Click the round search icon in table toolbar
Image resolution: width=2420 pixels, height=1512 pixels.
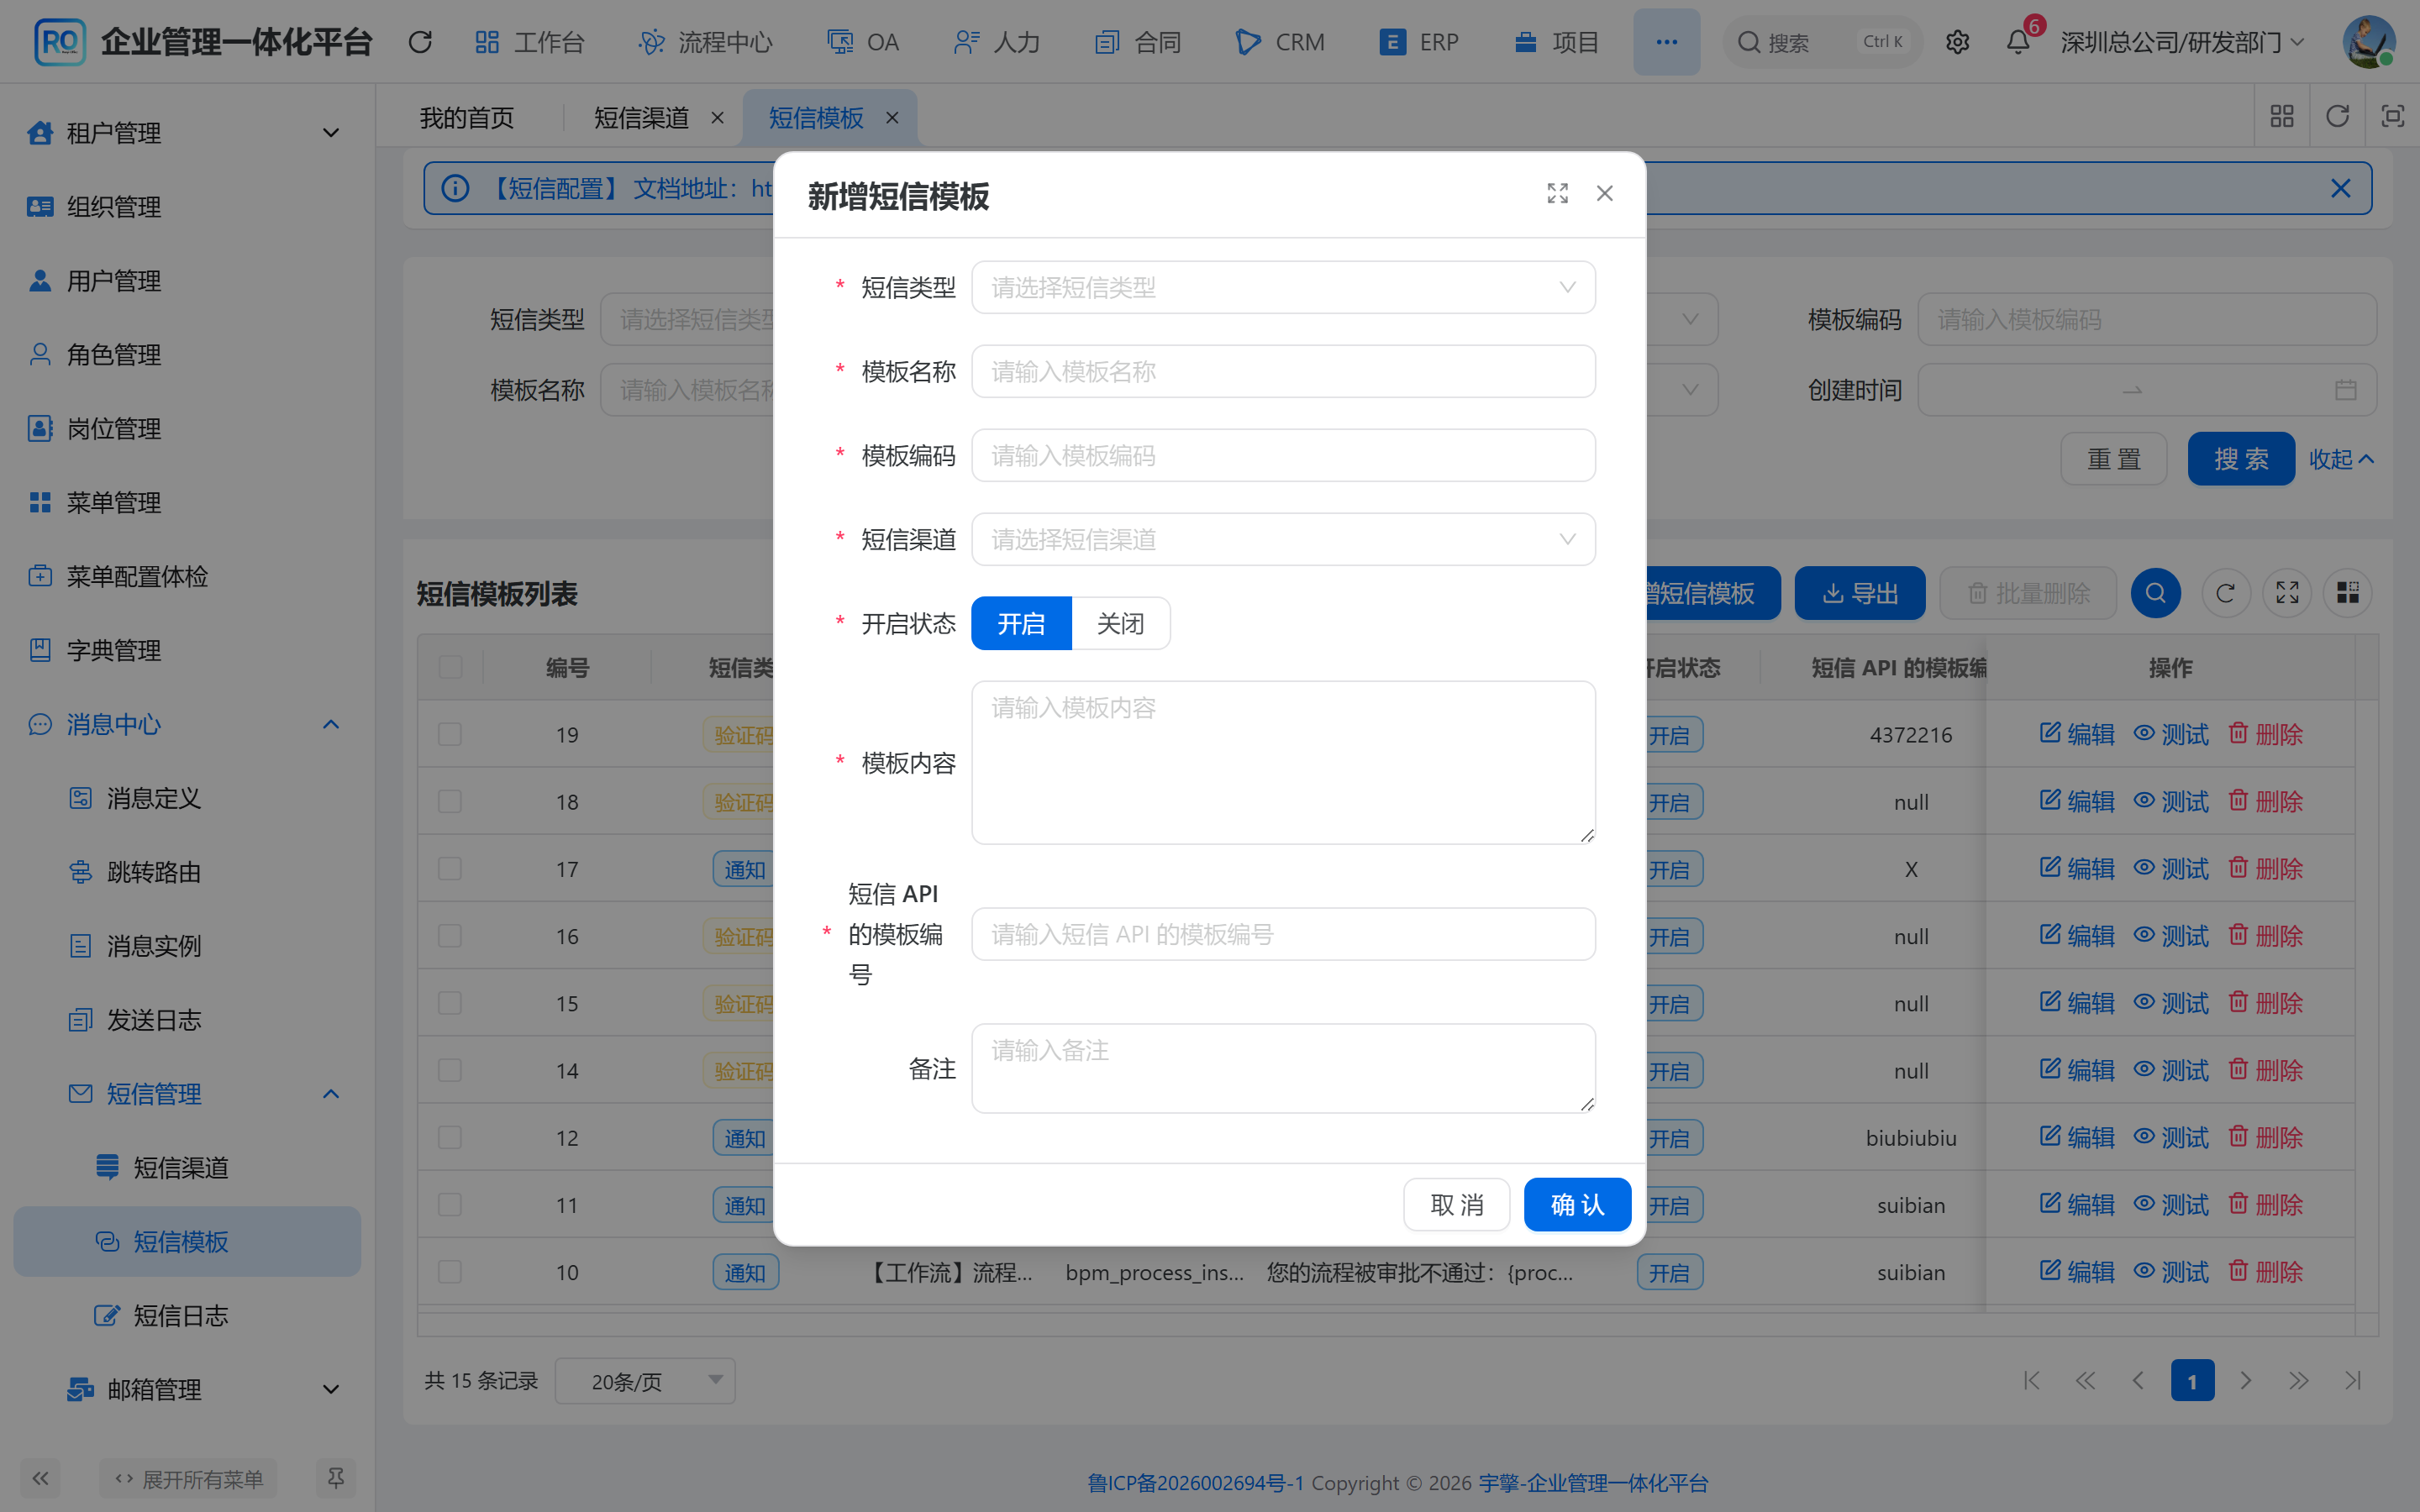pyautogui.click(x=2155, y=593)
